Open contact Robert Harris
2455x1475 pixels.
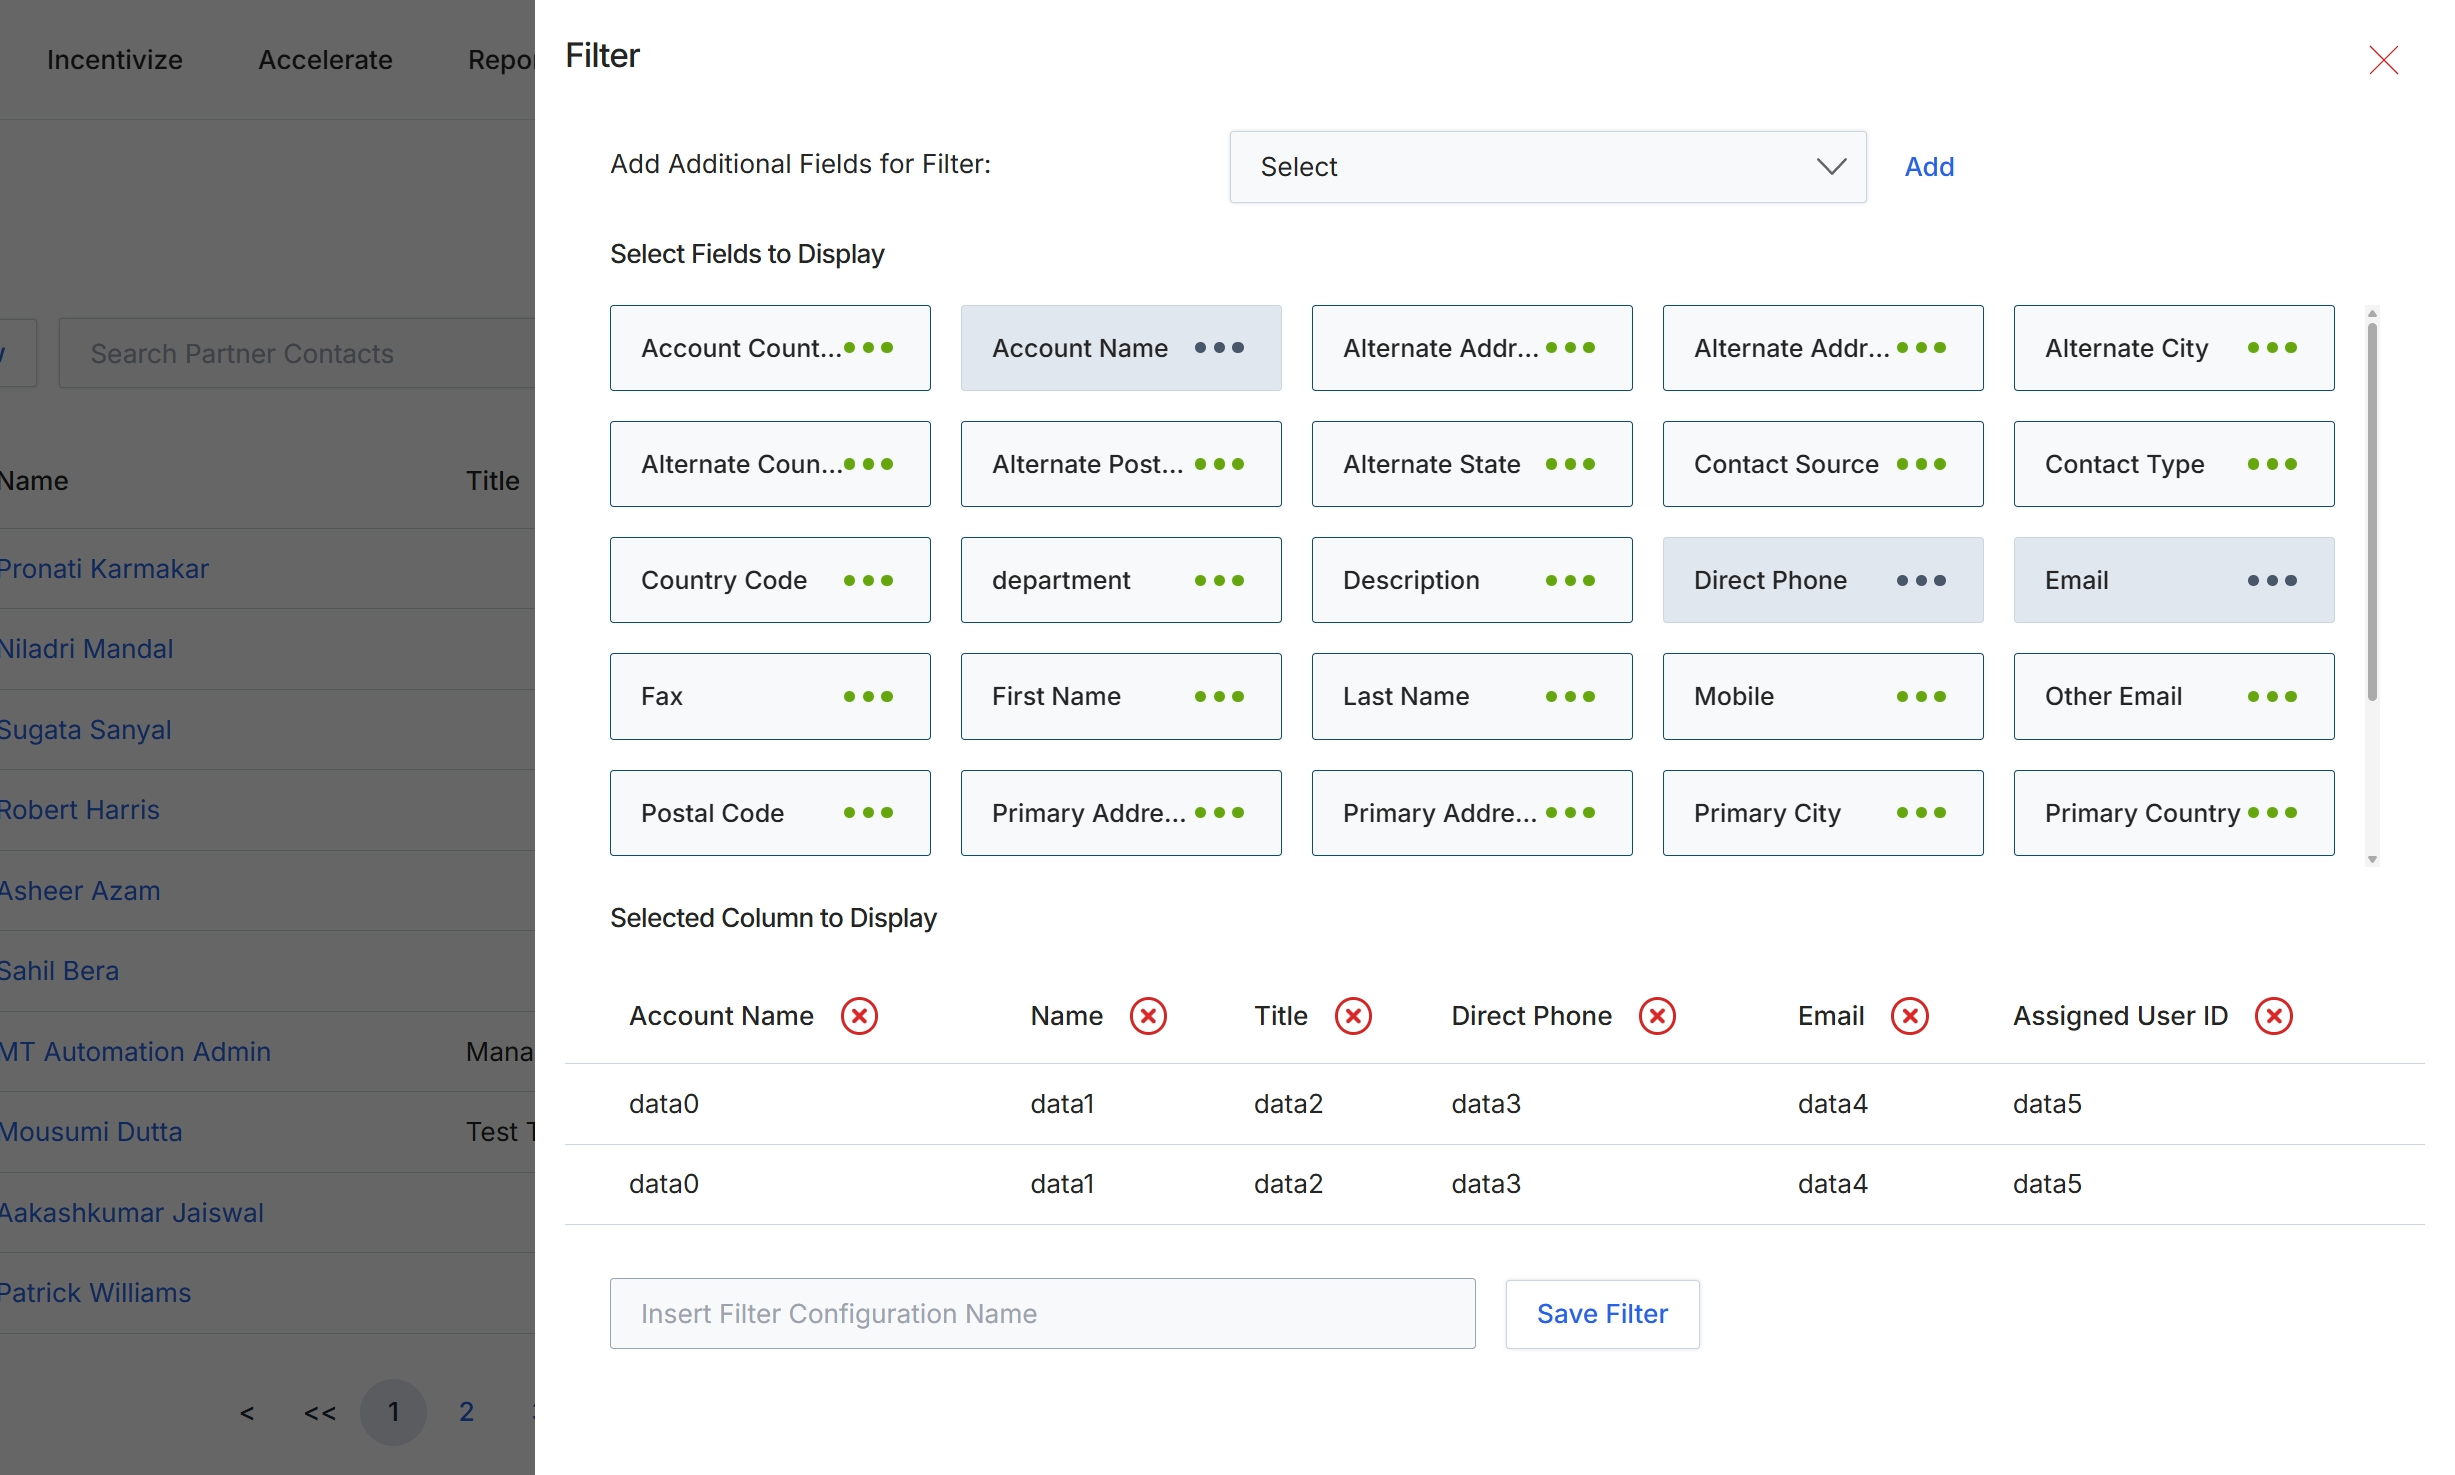(x=79, y=810)
